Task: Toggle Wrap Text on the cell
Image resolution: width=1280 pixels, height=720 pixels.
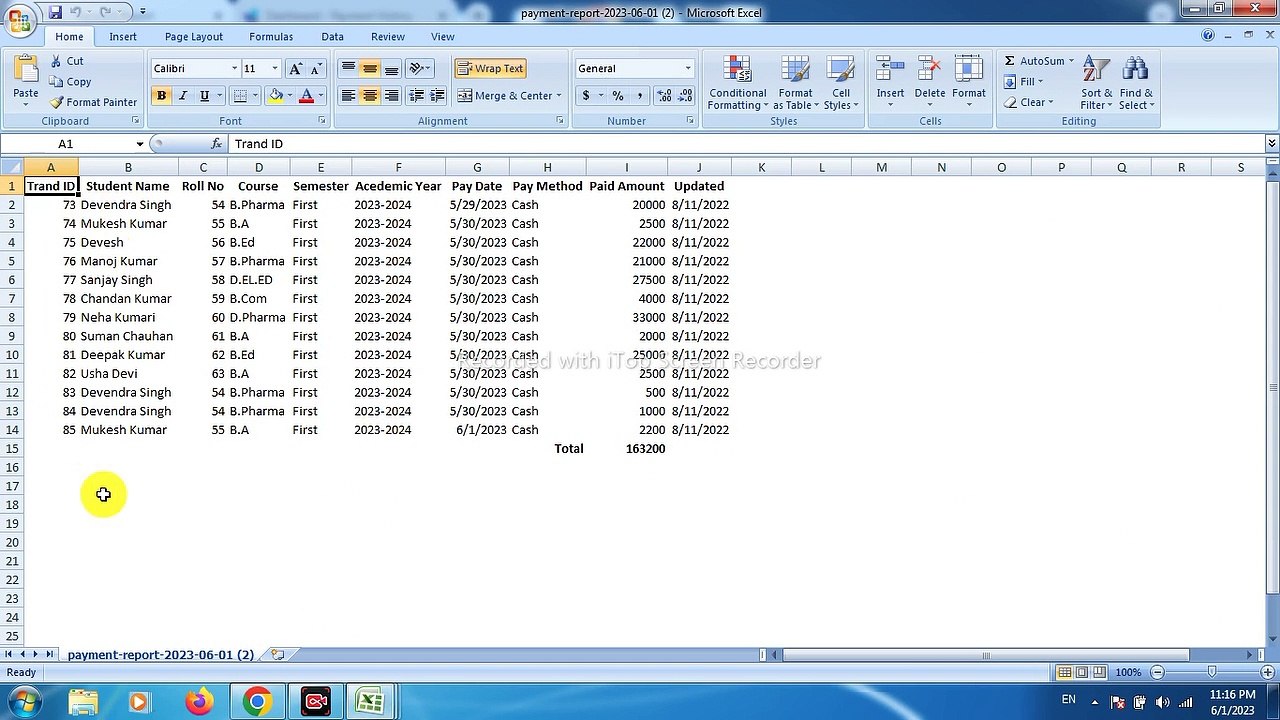Action: [490, 69]
